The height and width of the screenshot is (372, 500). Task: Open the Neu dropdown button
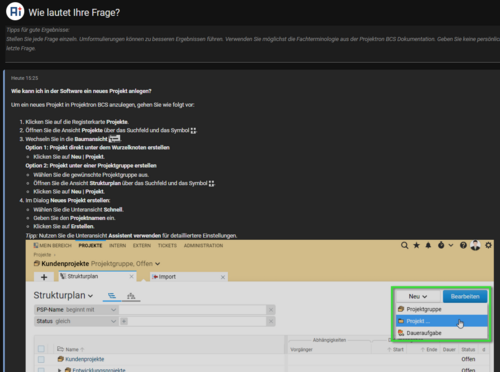[418, 296]
